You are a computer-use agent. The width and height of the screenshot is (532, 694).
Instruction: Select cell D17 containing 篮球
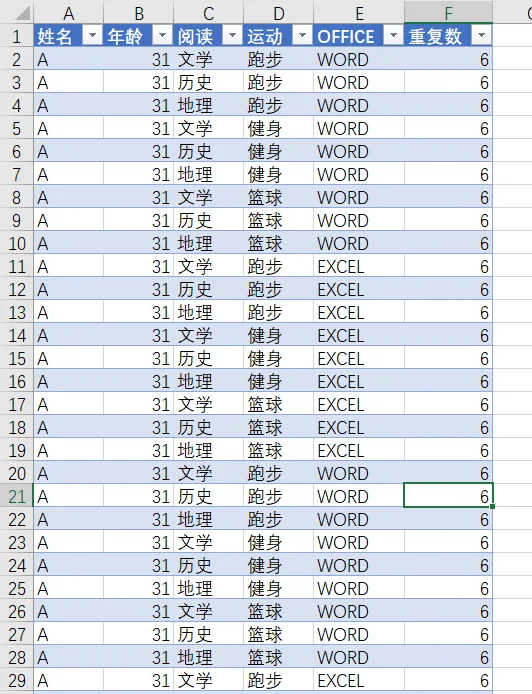pyautogui.click(x=278, y=405)
